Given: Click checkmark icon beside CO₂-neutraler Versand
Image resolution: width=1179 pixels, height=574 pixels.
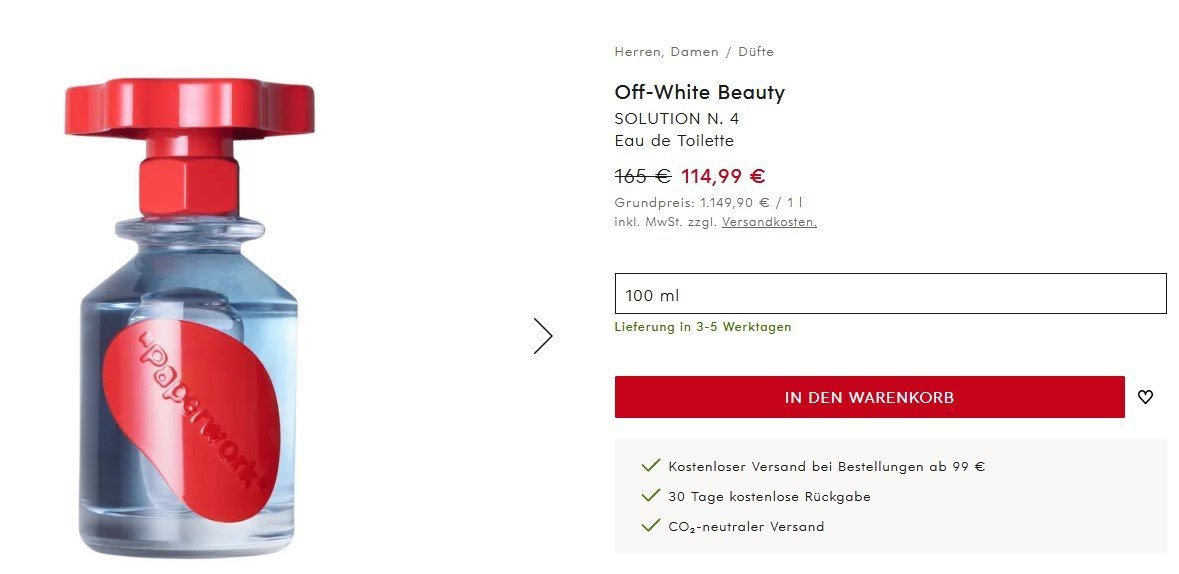Looking at the screenshot, I should pos(651,526).
